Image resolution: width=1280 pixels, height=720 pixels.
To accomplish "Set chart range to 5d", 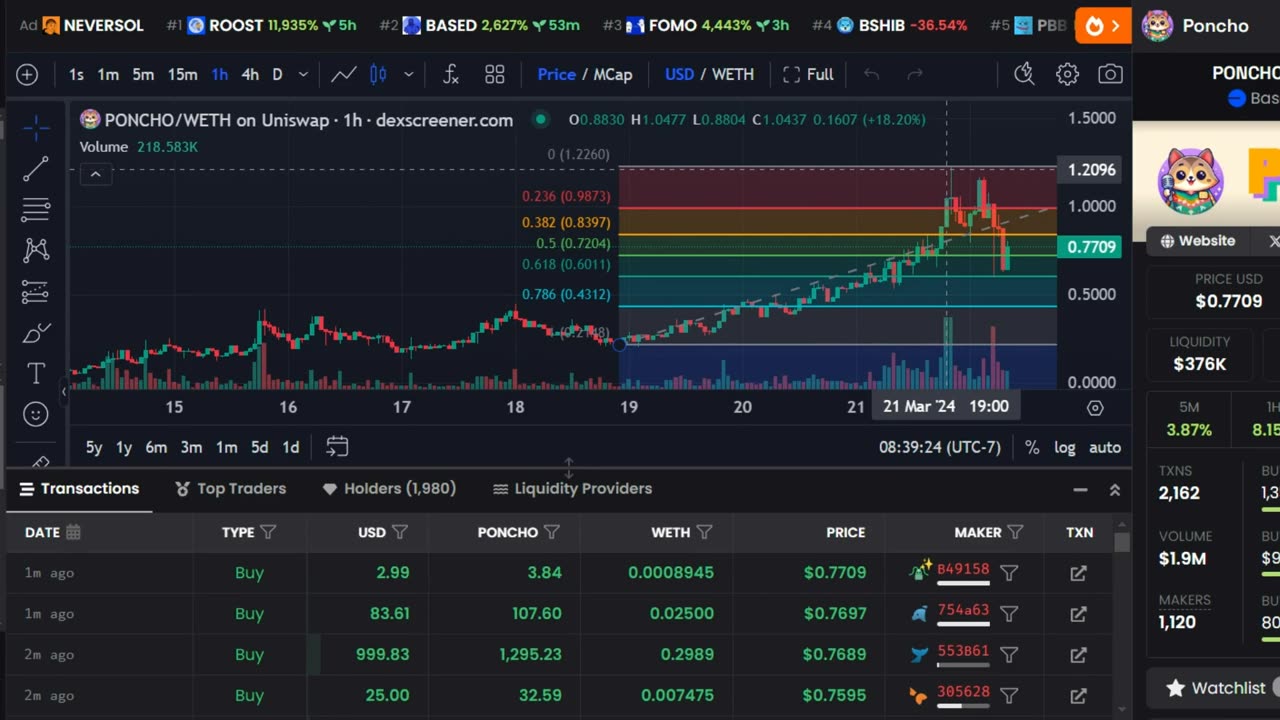I will pos(259,447).
